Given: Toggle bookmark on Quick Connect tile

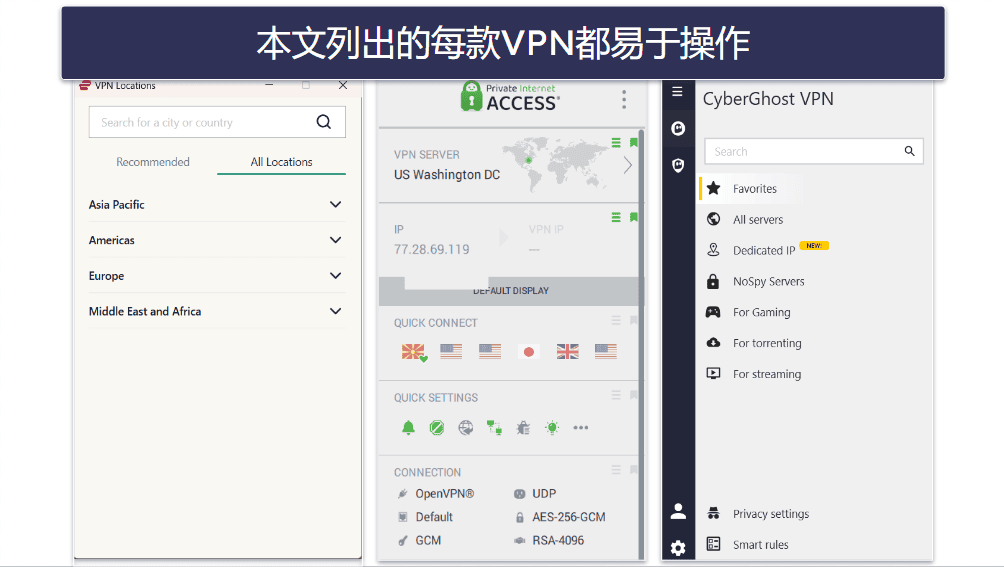Looking at the screenshot, I should click(633, 320).
